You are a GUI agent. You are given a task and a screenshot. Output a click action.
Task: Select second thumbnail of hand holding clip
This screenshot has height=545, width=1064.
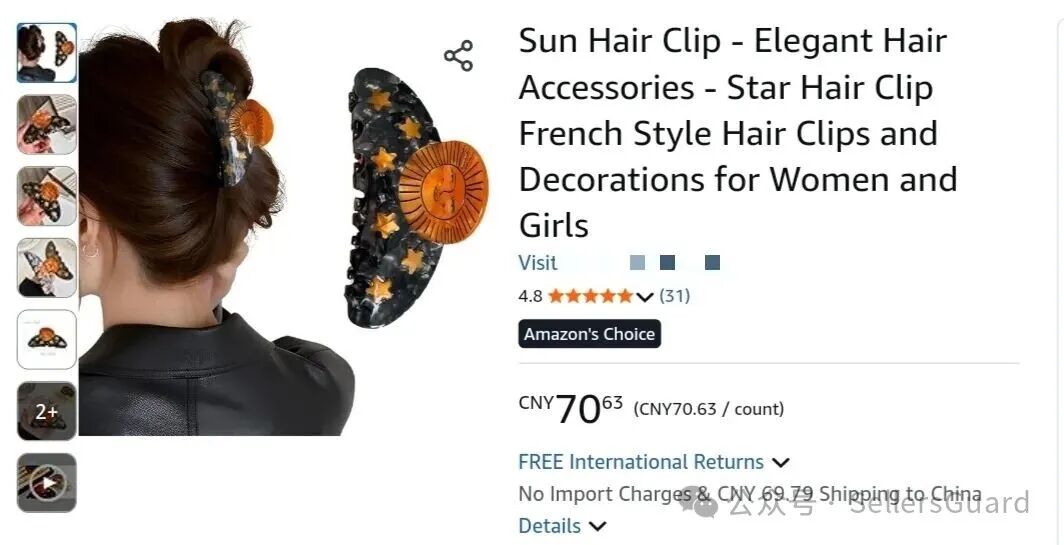tap(47, 124)
